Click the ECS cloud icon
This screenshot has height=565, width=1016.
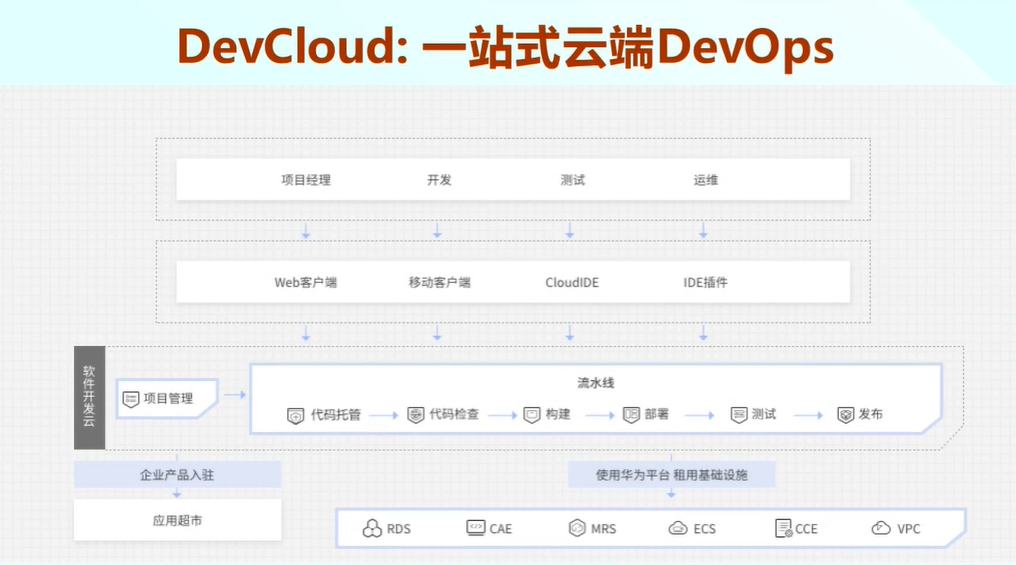coord(678,528)
